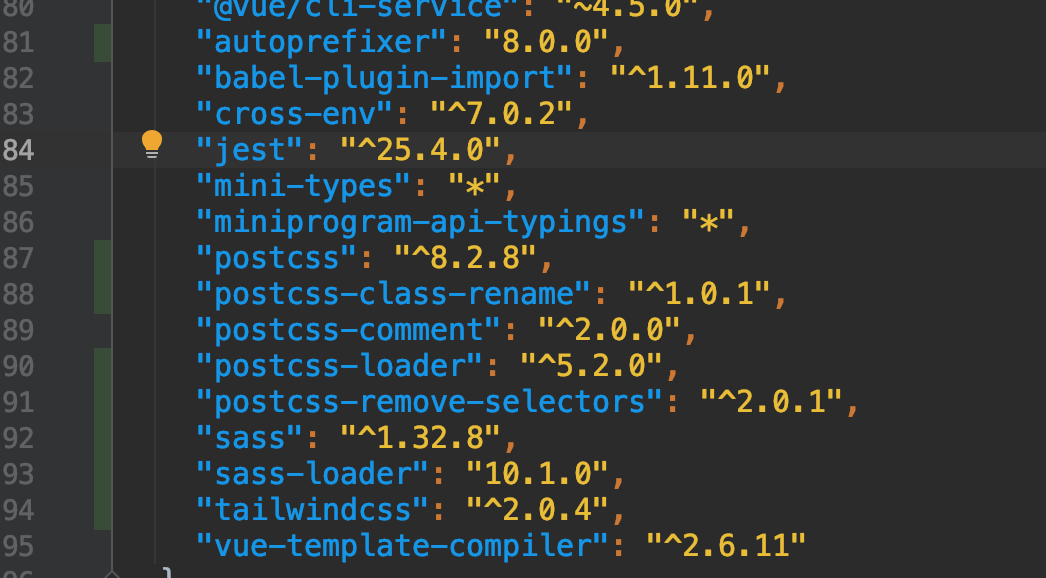Click the "postcss-loader" key
The image size is (1046, 578).
click(x=339, y=366)
